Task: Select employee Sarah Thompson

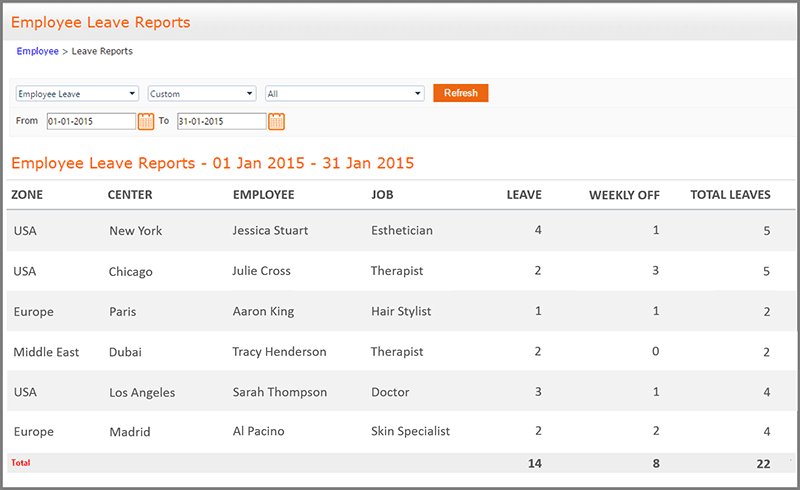Action: coord(280,392)
